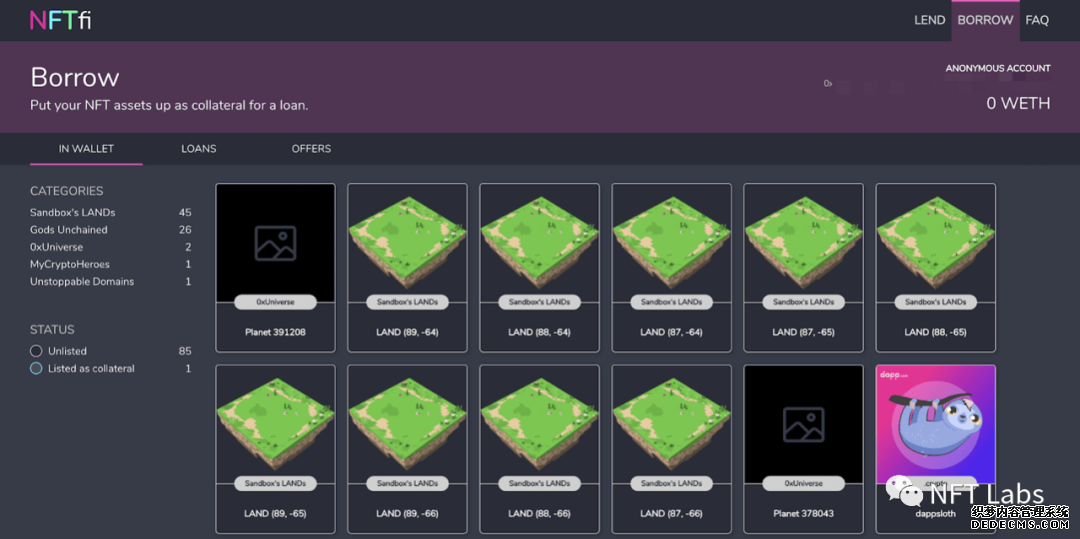Switch to the IN WALLET tab
The width and height of the screenshot is (1080, 539).
(86, 149)
